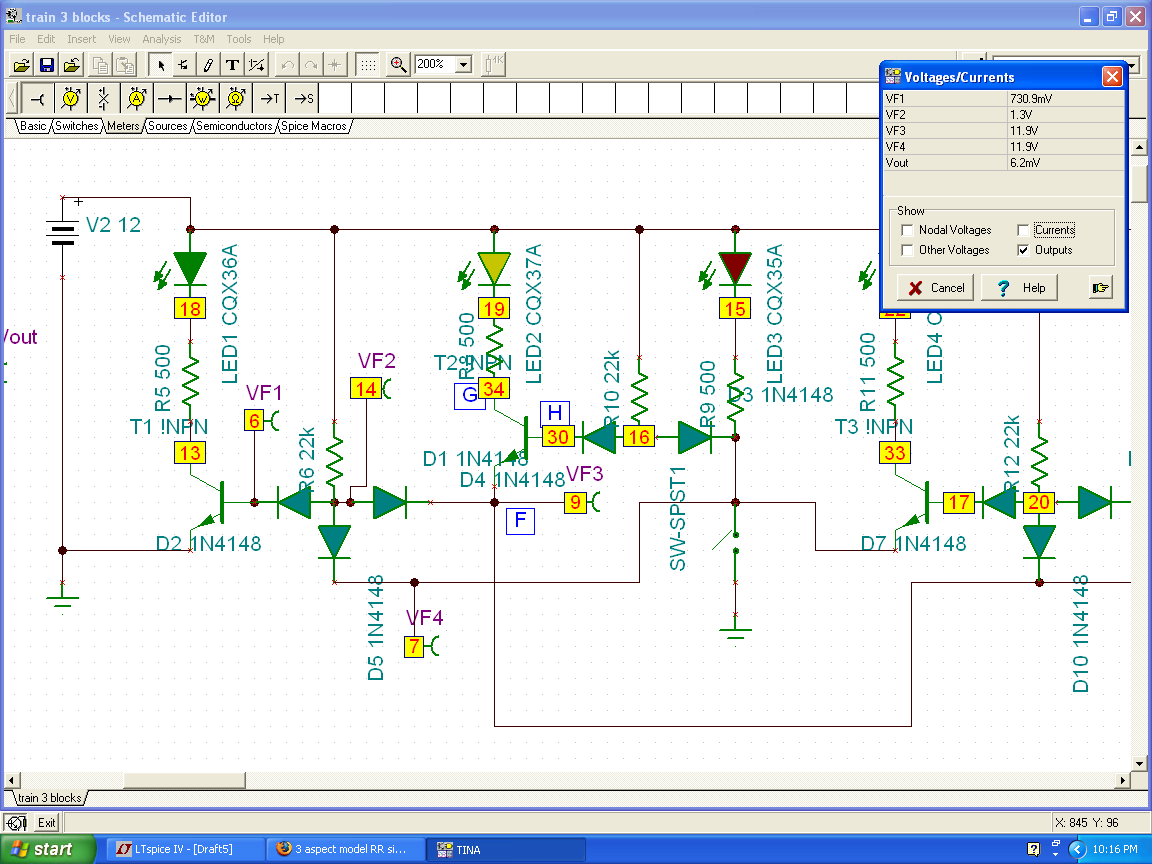This screenshot has height=864, width=1152.
Task: Switch to the Meters component tab
Action: (x=123, y=126)
